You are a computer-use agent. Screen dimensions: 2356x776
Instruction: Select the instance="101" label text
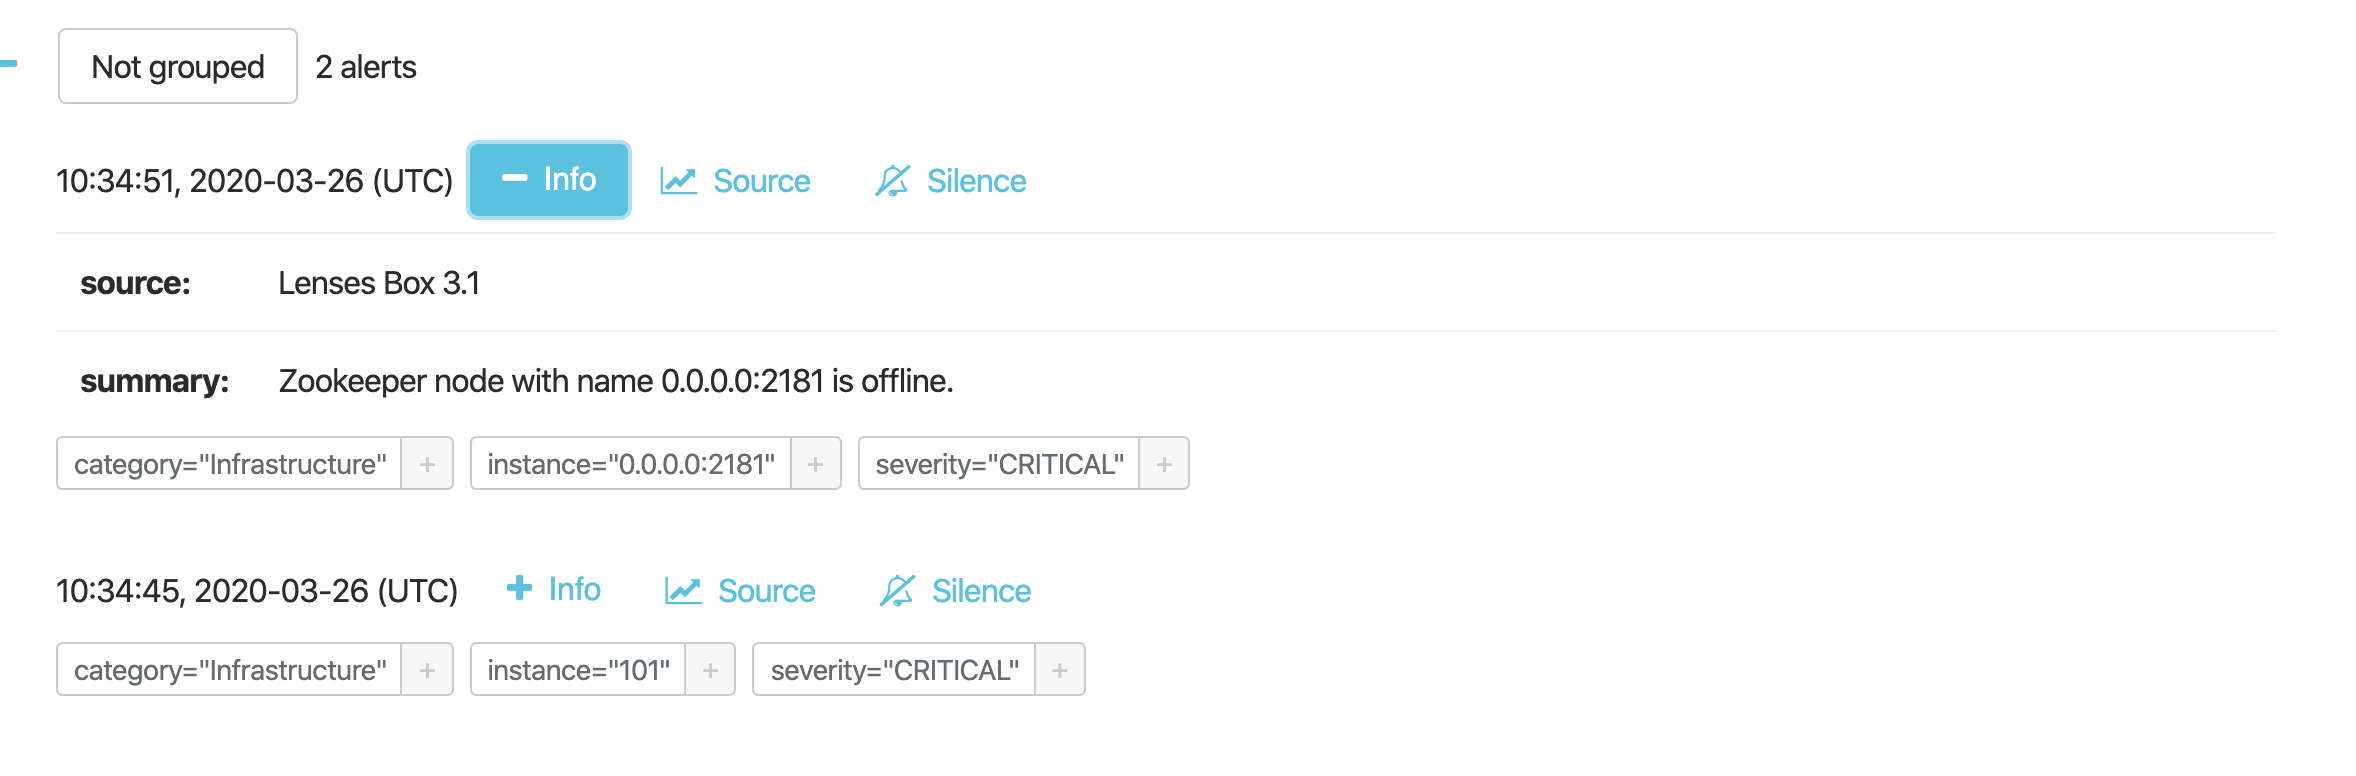tap(578, 670)
